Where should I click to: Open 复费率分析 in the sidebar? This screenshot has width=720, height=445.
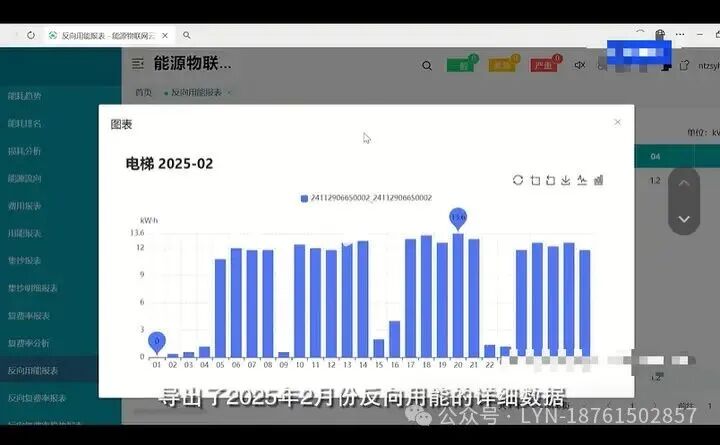28,343
